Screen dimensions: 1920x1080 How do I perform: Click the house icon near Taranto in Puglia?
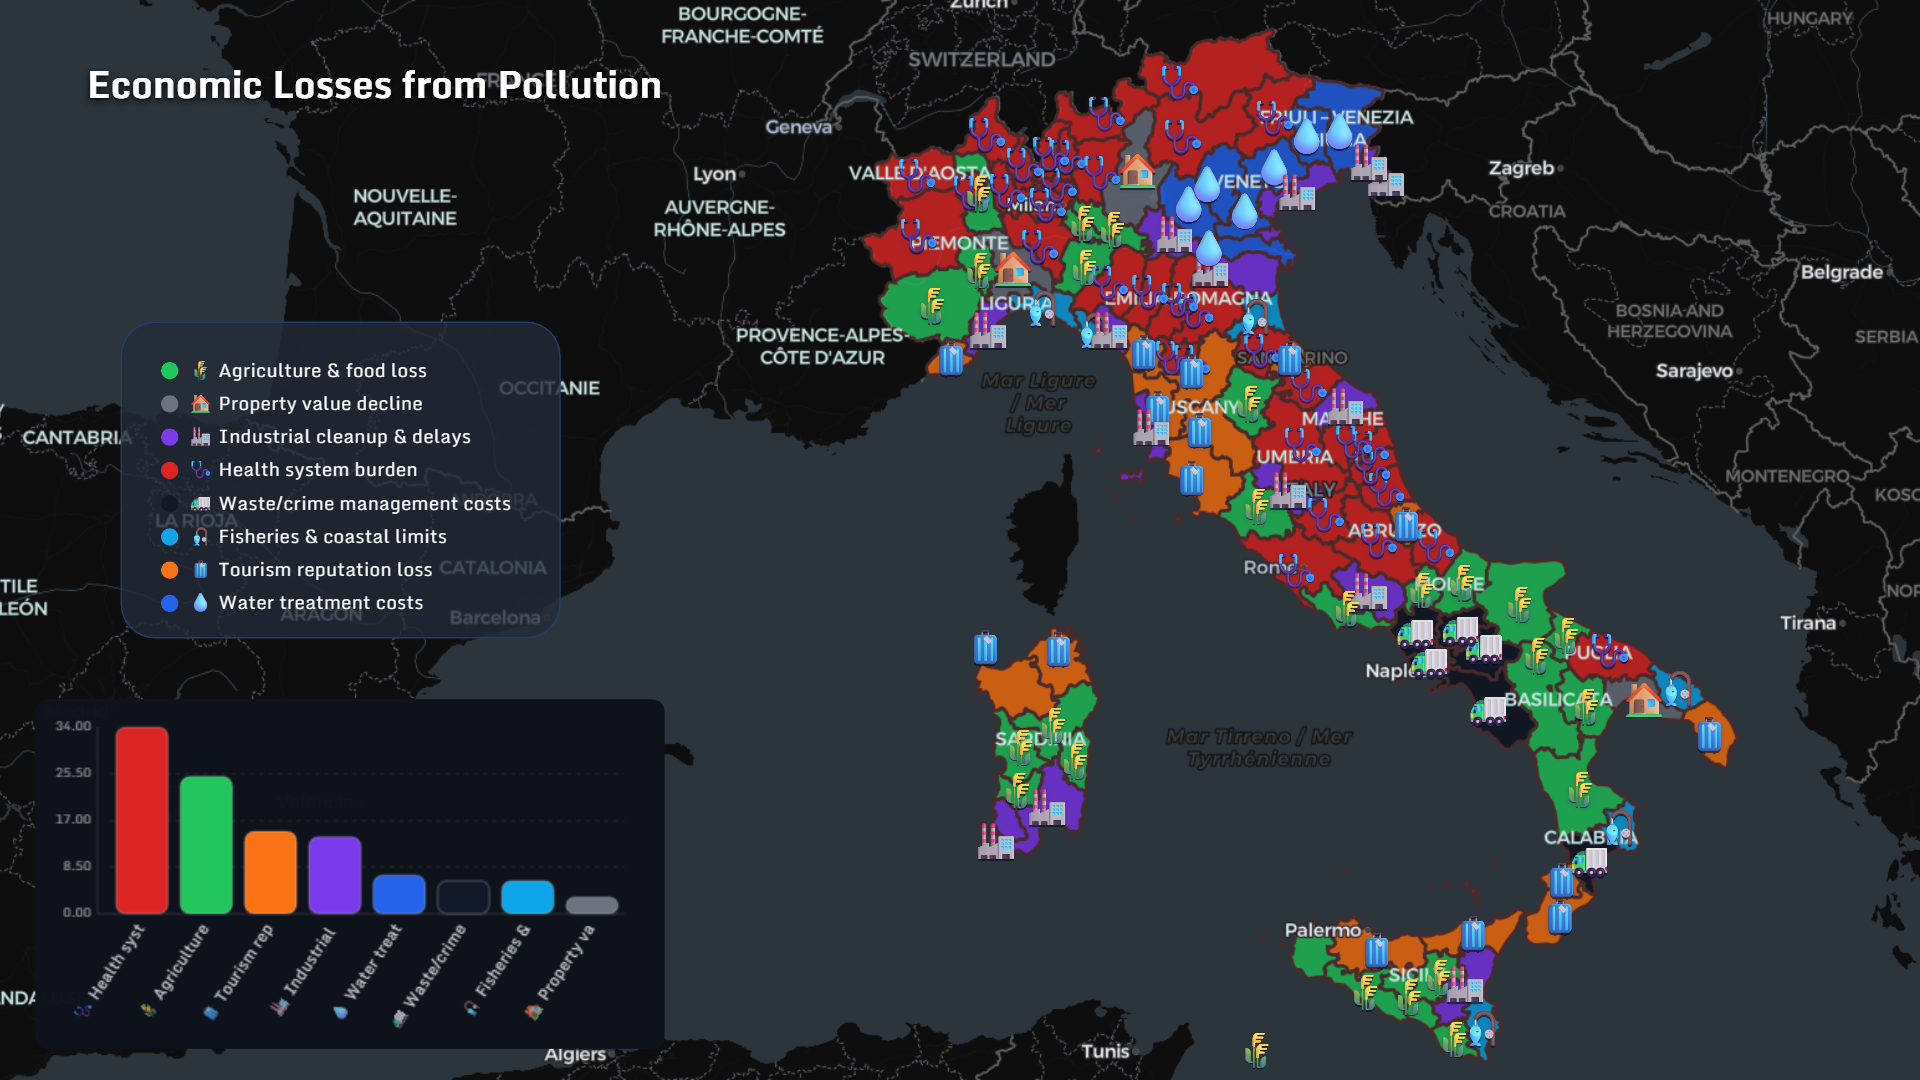pyautogui.click(x=1646, y=700)
